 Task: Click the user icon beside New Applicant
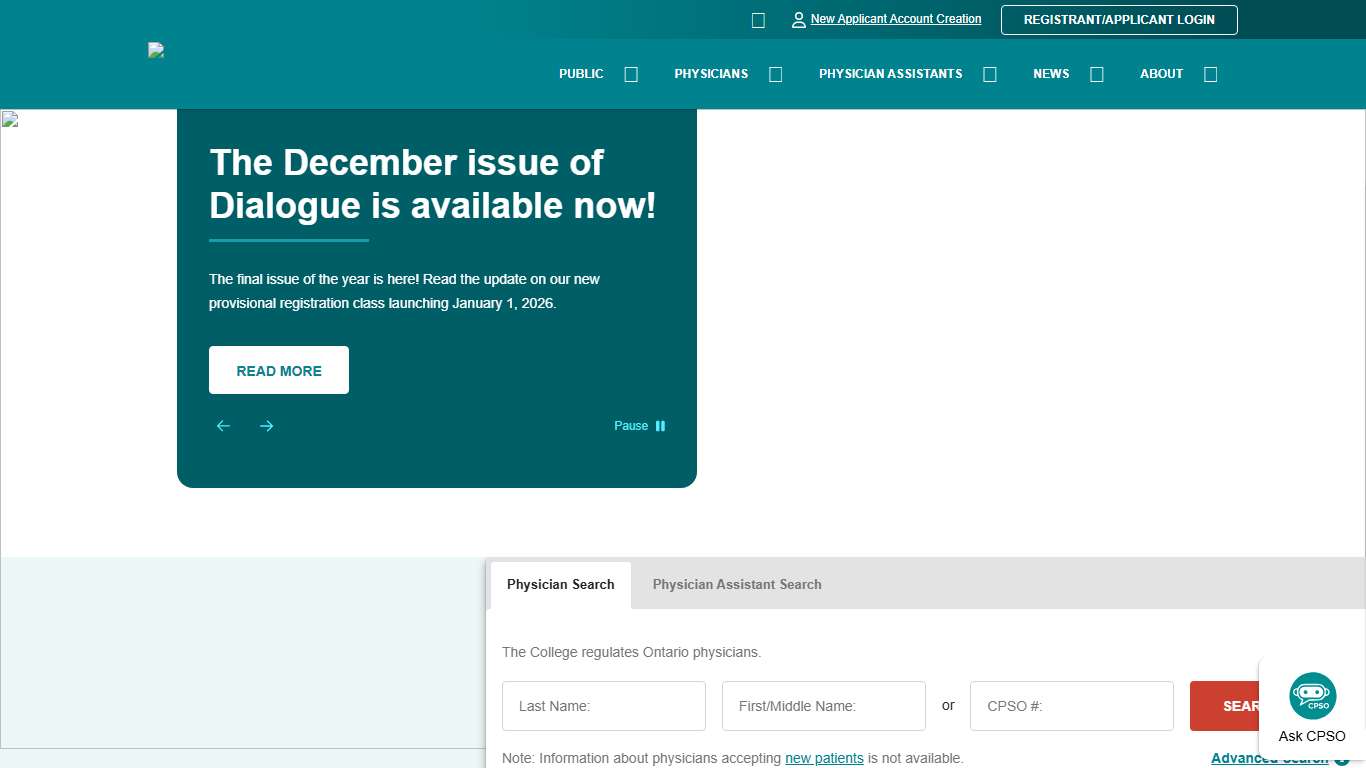pos(798,20)
